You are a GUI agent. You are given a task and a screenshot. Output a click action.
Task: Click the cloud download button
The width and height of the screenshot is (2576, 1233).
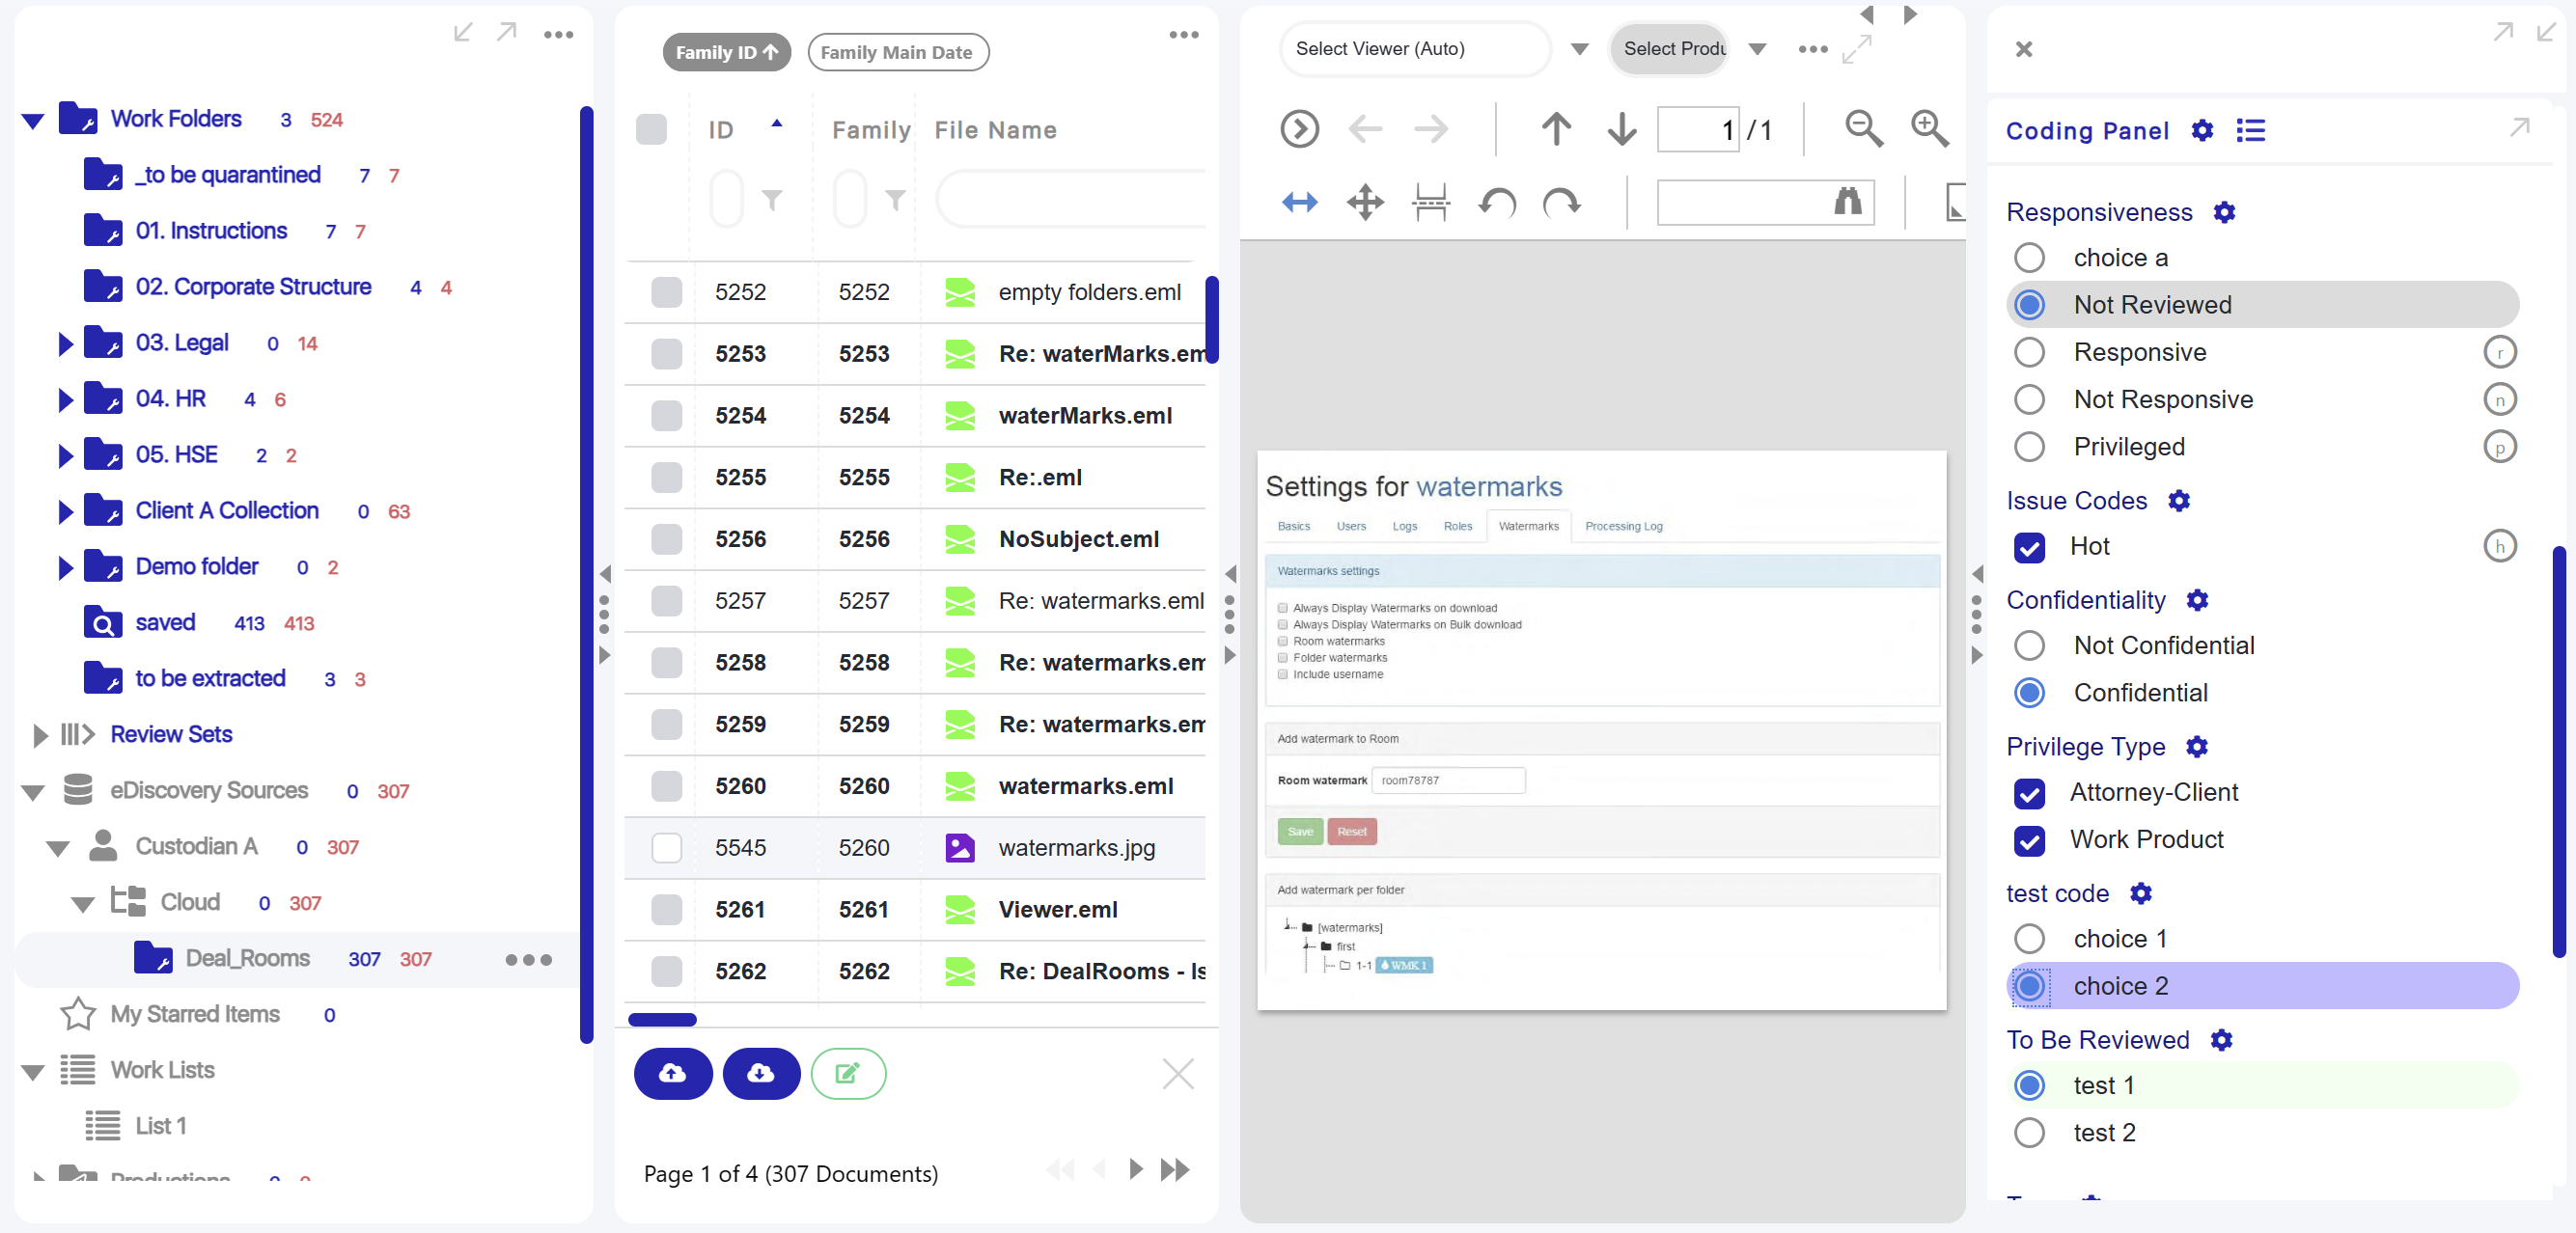pyautogui.click(x=761, y=1073)
